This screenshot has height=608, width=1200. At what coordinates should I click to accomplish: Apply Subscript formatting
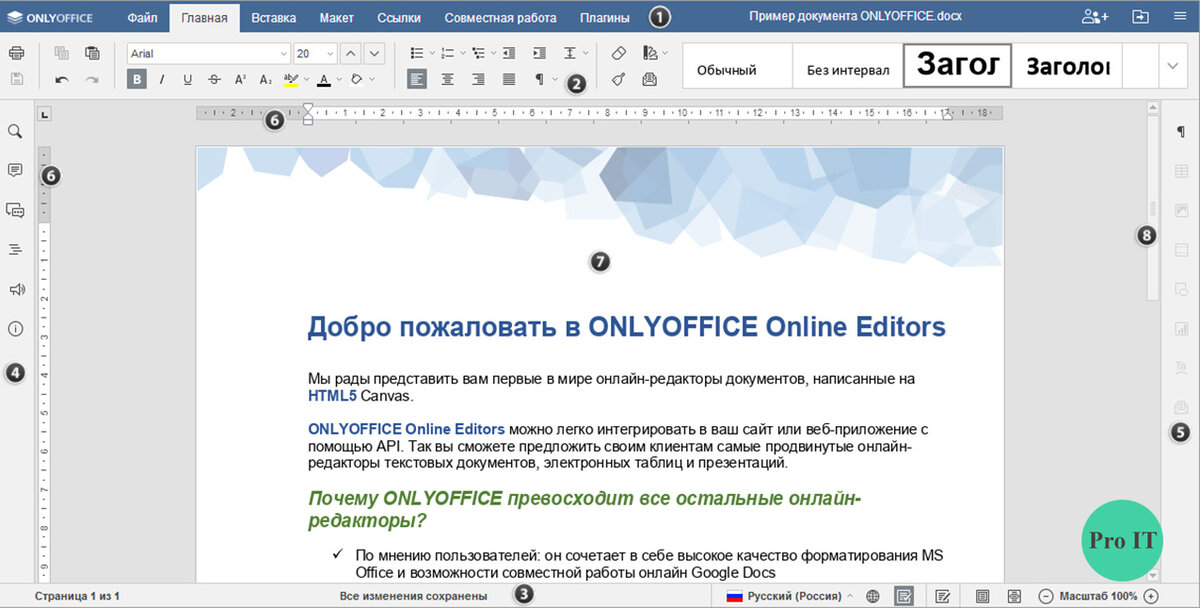266,79
